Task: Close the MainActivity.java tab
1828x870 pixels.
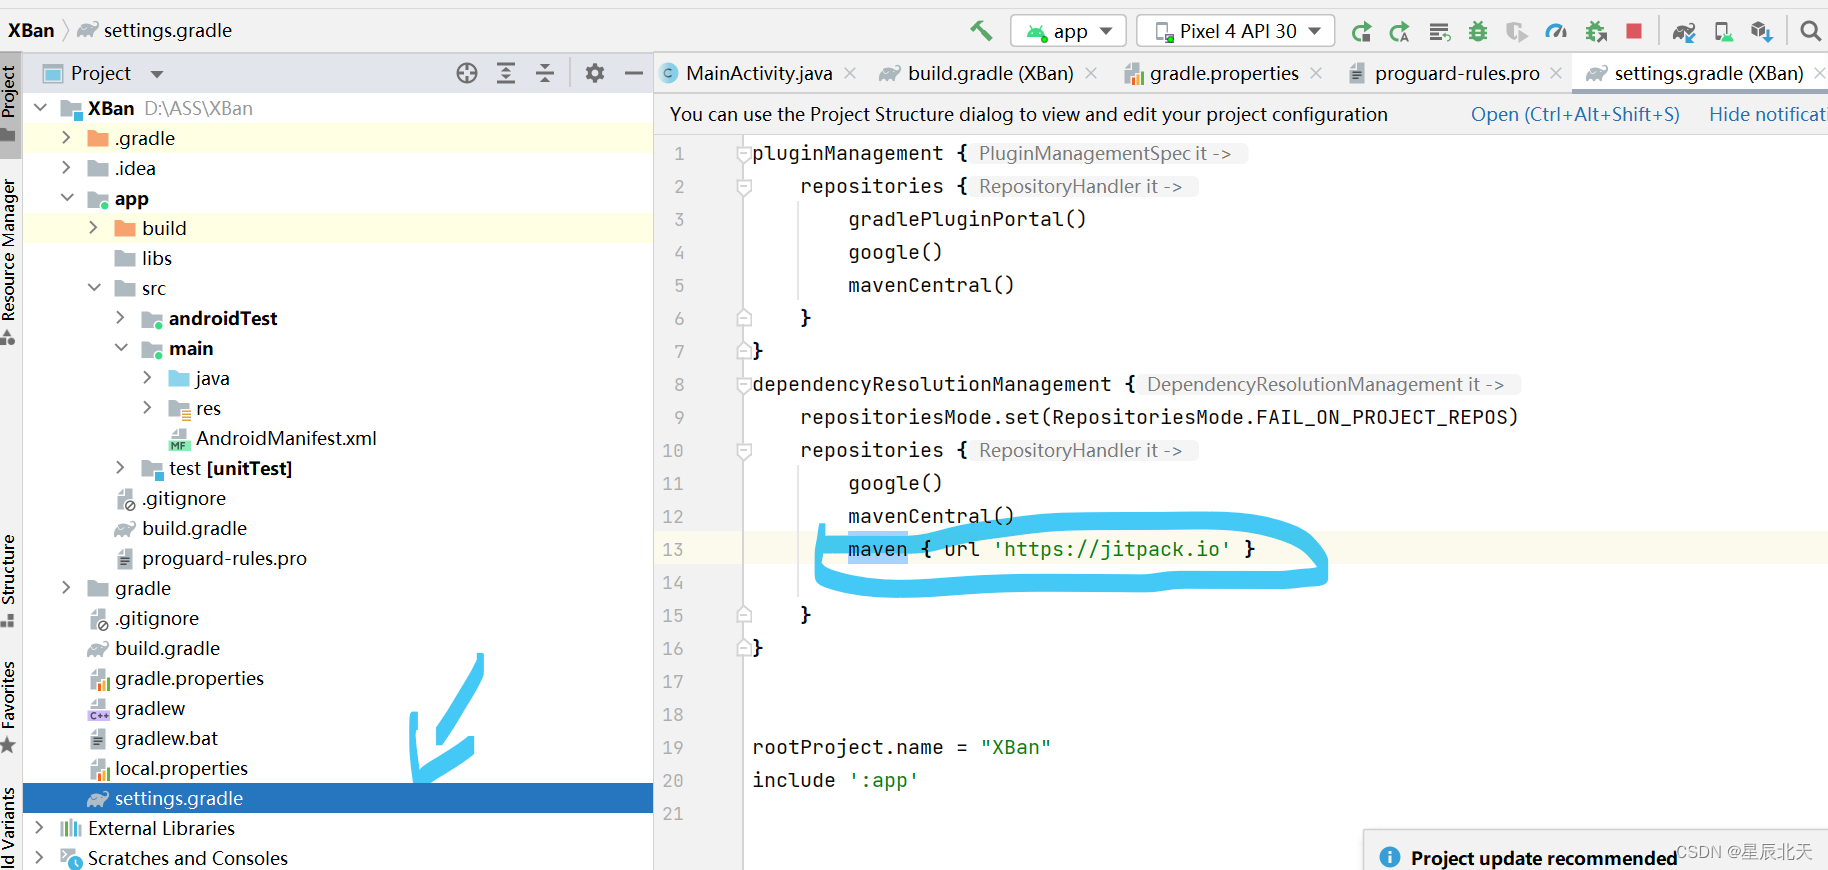Action: tap(850, 73)
